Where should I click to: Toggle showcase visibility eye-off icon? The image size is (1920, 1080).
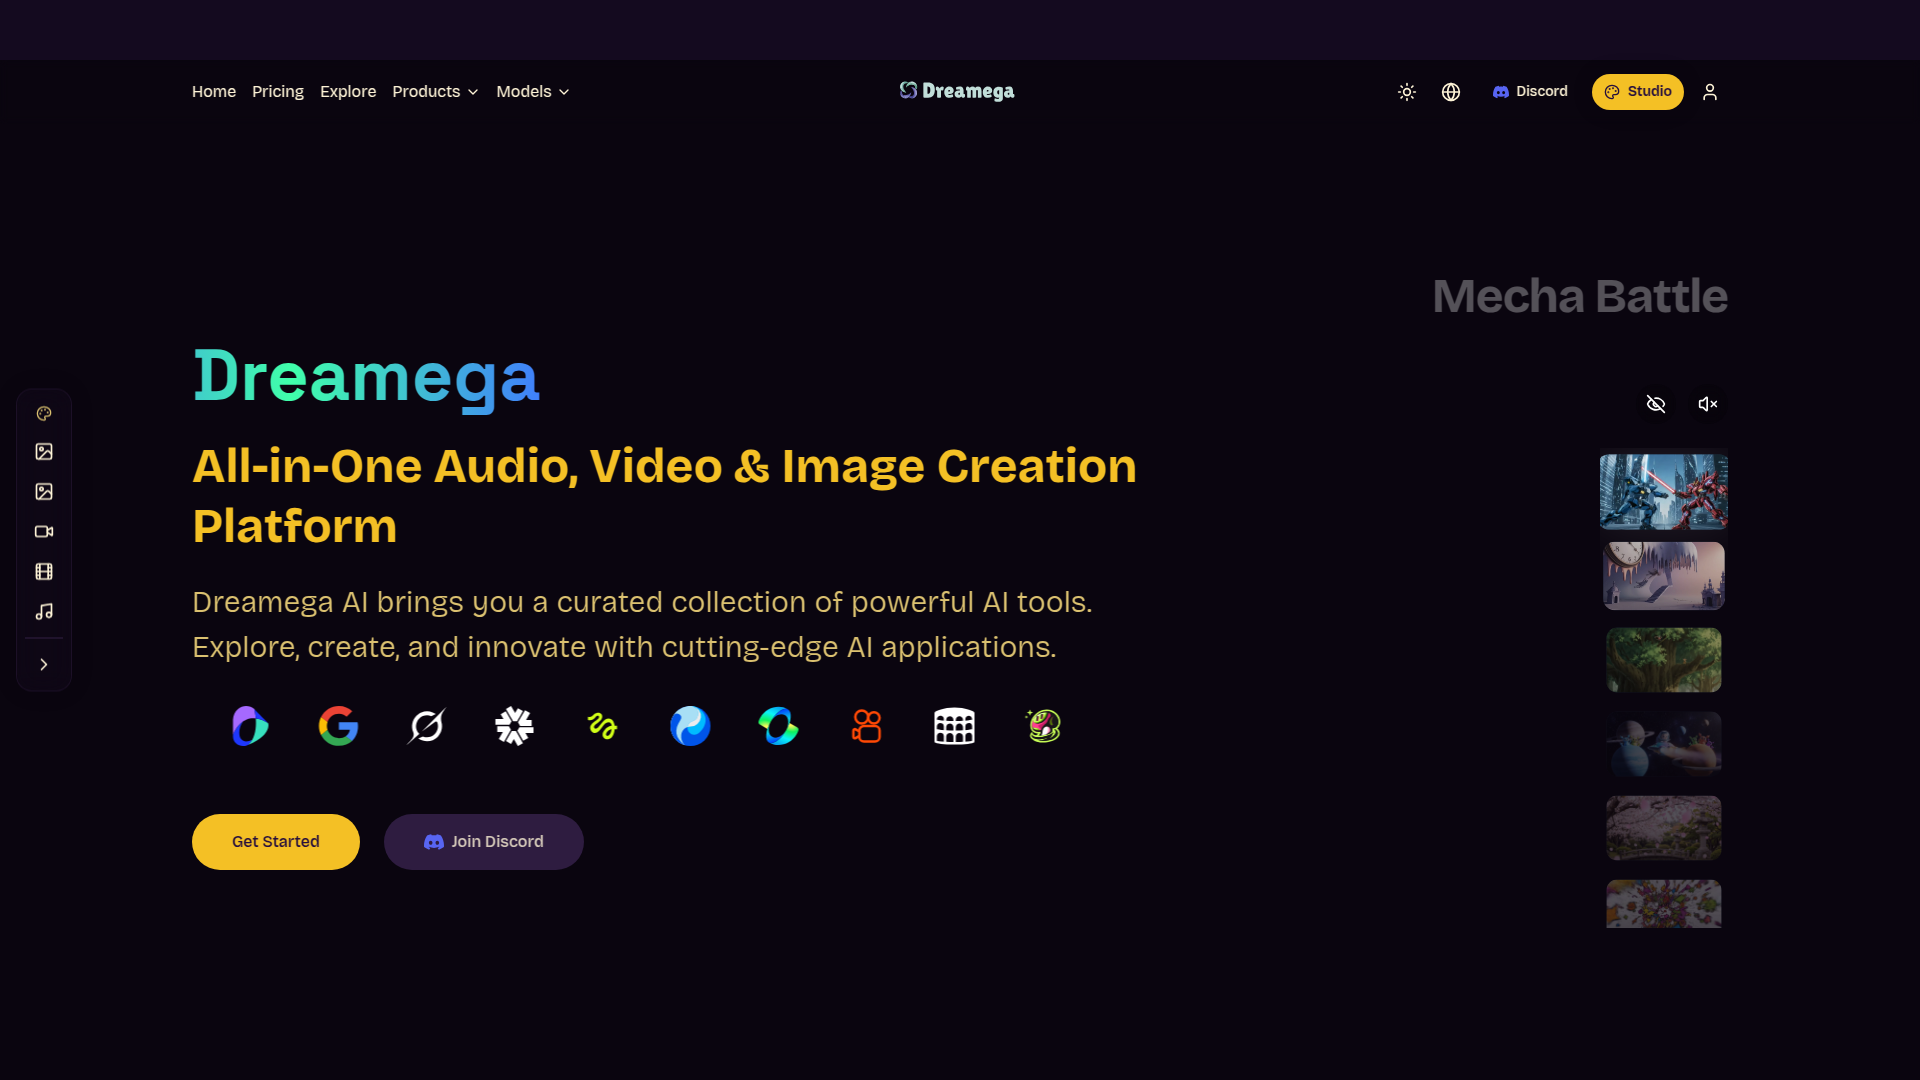[x=1656, y=404]
